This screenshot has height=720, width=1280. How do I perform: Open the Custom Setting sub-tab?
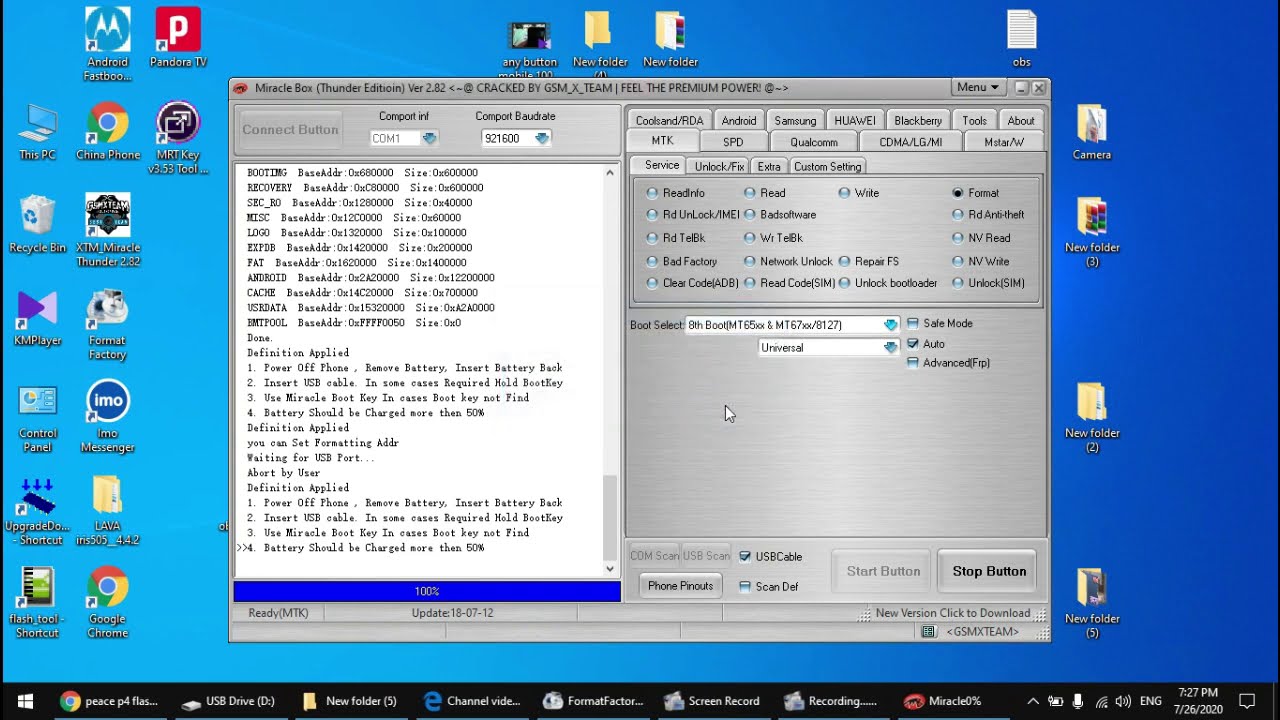tap(827, 167)
